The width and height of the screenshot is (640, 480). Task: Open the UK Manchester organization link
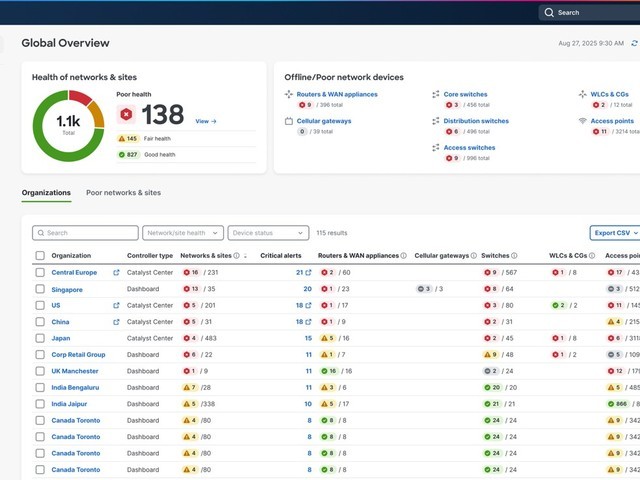[75, 371]
